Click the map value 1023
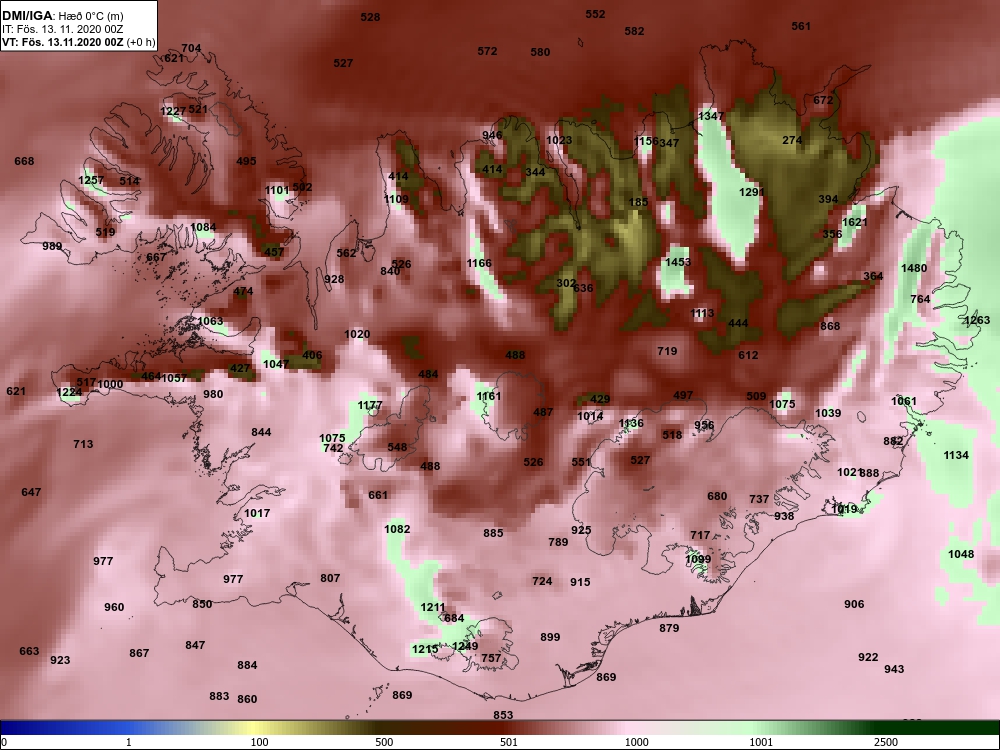The image size is (1000, 750). click(x=559, y=140)
